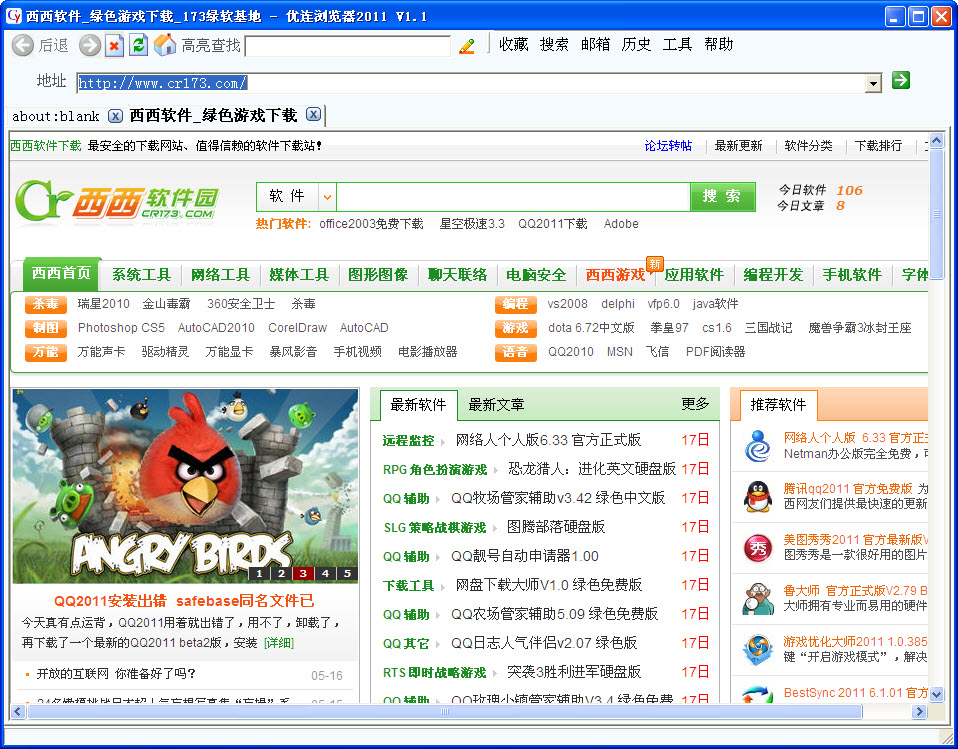Click the horizontal scrollbar left arrow
This screenshot has width=958, height=749.
(x=17, y=711)
